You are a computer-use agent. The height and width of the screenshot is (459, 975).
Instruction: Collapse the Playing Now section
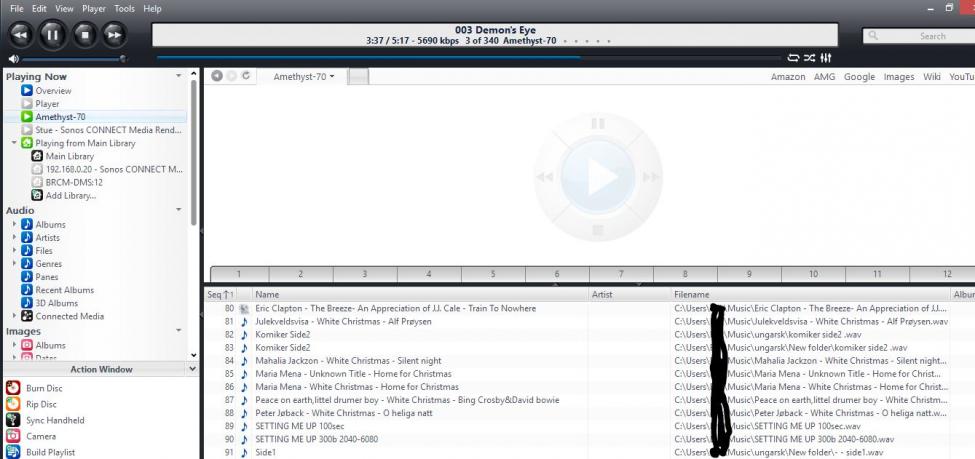pos(178,76)
